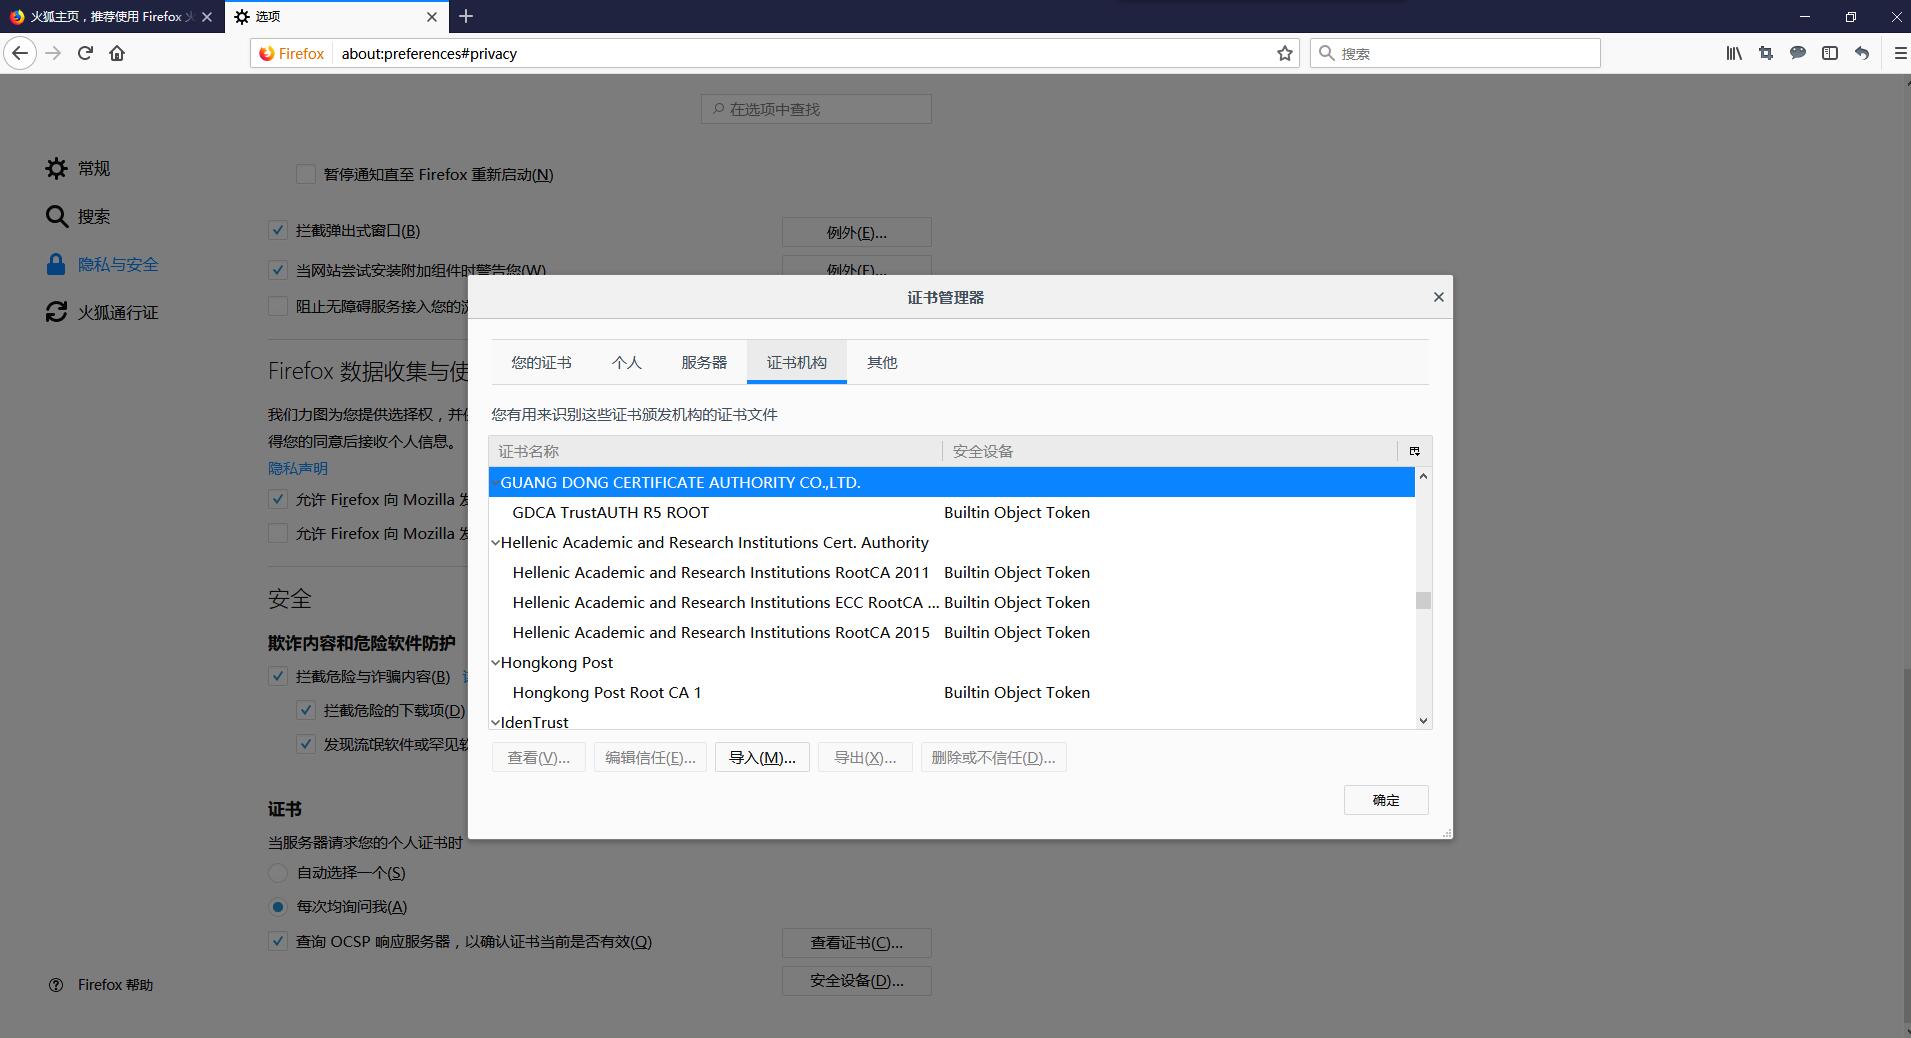Open 搜索 settings category
The height and width of the screenshot is (1038, 1911).
click(x=78, y=216)
